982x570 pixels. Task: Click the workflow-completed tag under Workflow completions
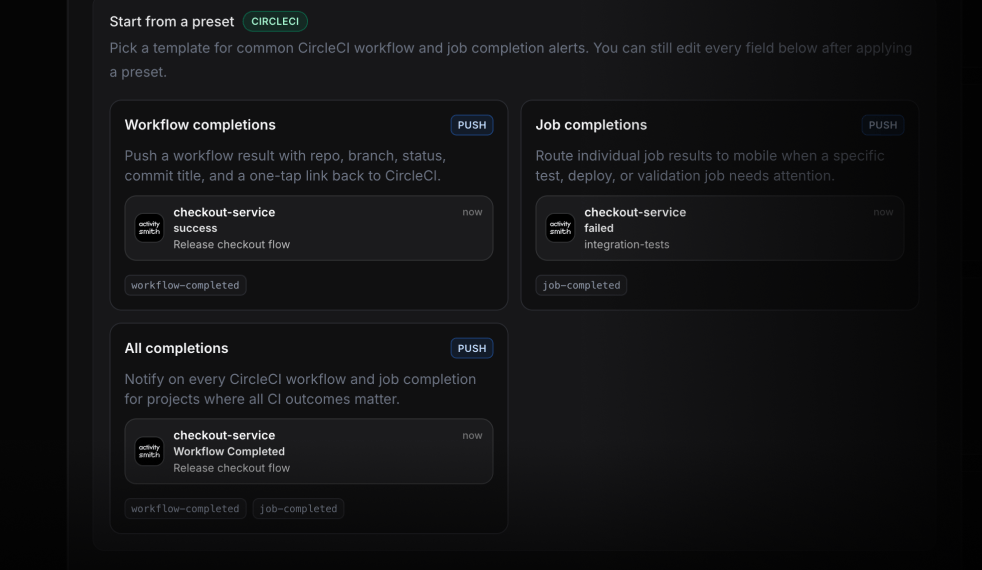tap(185, 285)
